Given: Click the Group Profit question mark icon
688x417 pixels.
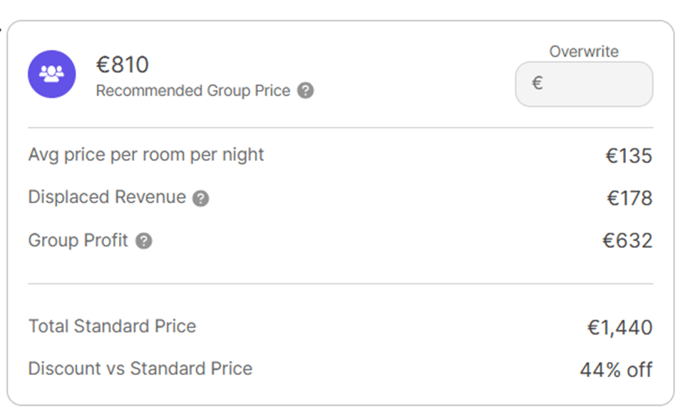Looking at the screenshot, I should coord(144,241).
